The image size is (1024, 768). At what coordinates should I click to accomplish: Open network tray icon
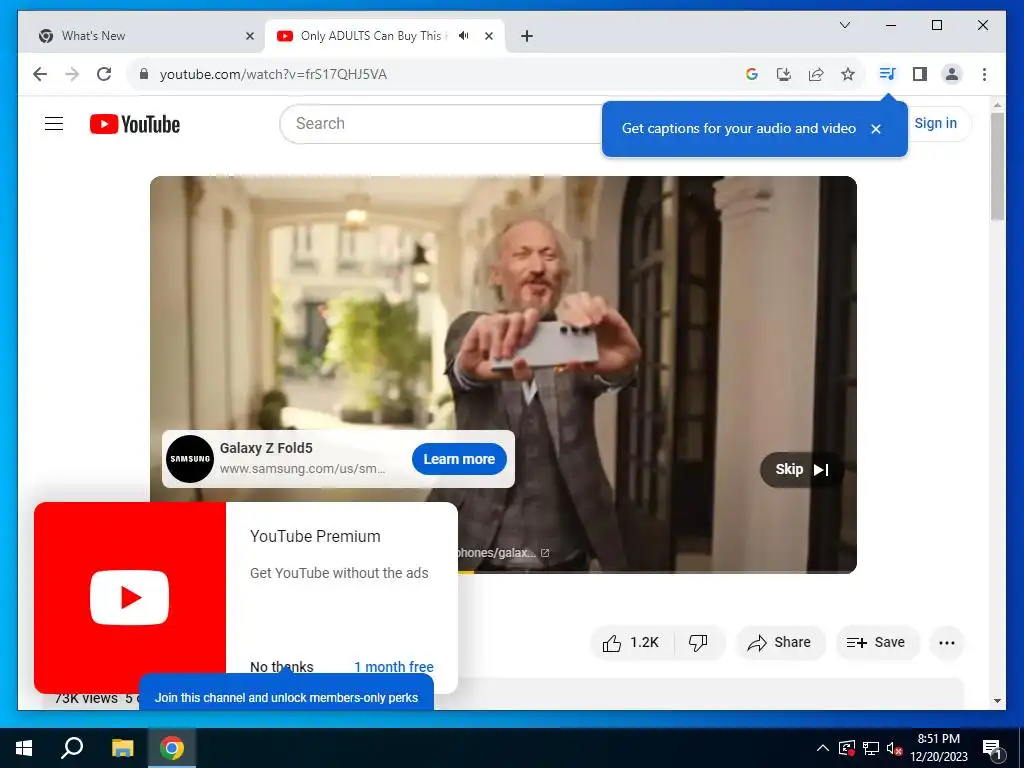coord(871,748)
